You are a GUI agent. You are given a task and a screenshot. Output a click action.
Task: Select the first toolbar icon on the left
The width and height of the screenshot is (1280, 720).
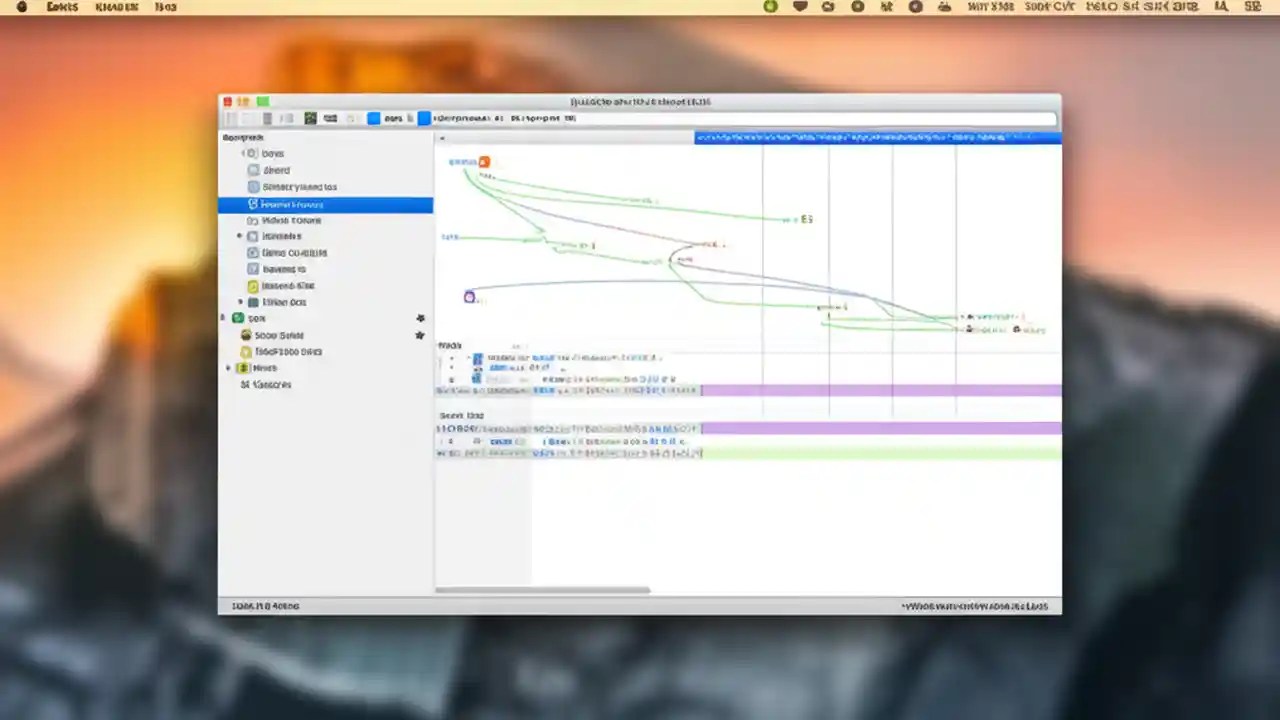tap(231, 118)
